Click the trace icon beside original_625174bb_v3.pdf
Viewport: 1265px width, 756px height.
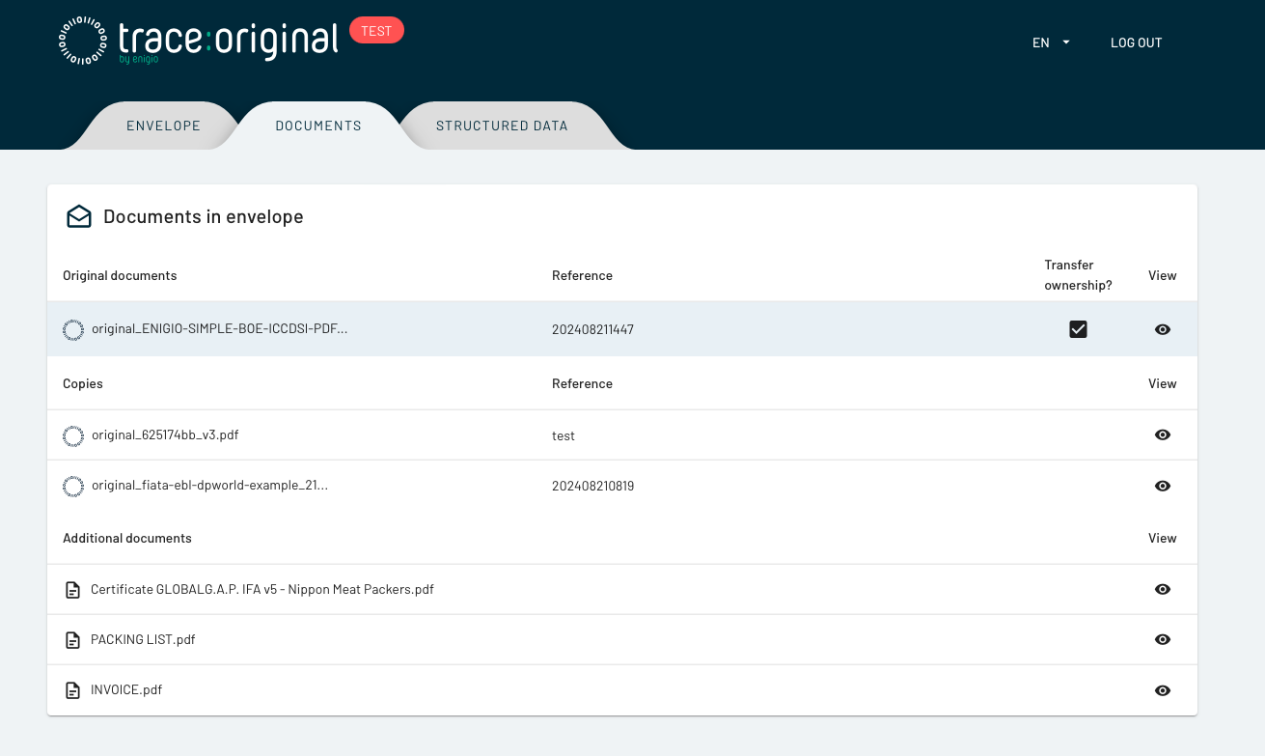73,435
